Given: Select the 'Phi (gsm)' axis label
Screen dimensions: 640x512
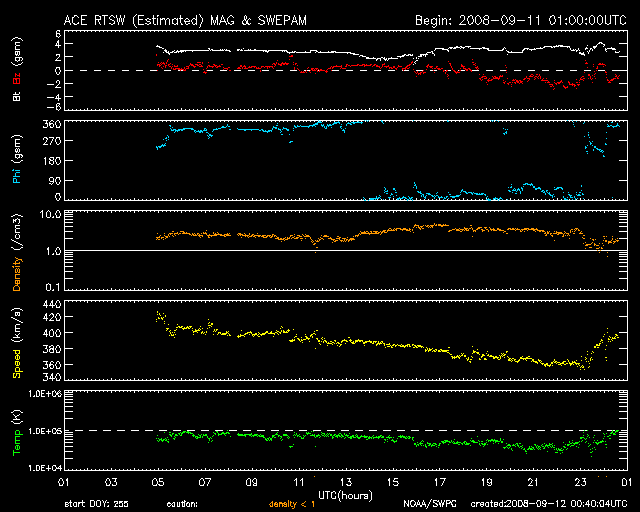Looking at the screenshot, I should 17,159.
